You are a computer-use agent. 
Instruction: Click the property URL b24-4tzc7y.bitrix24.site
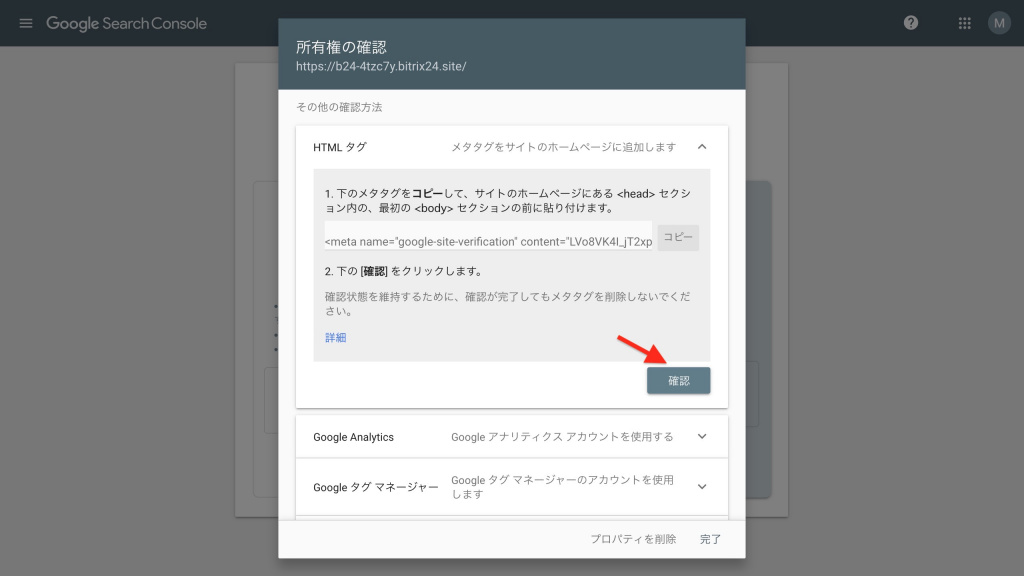click(x=381, y=66)
